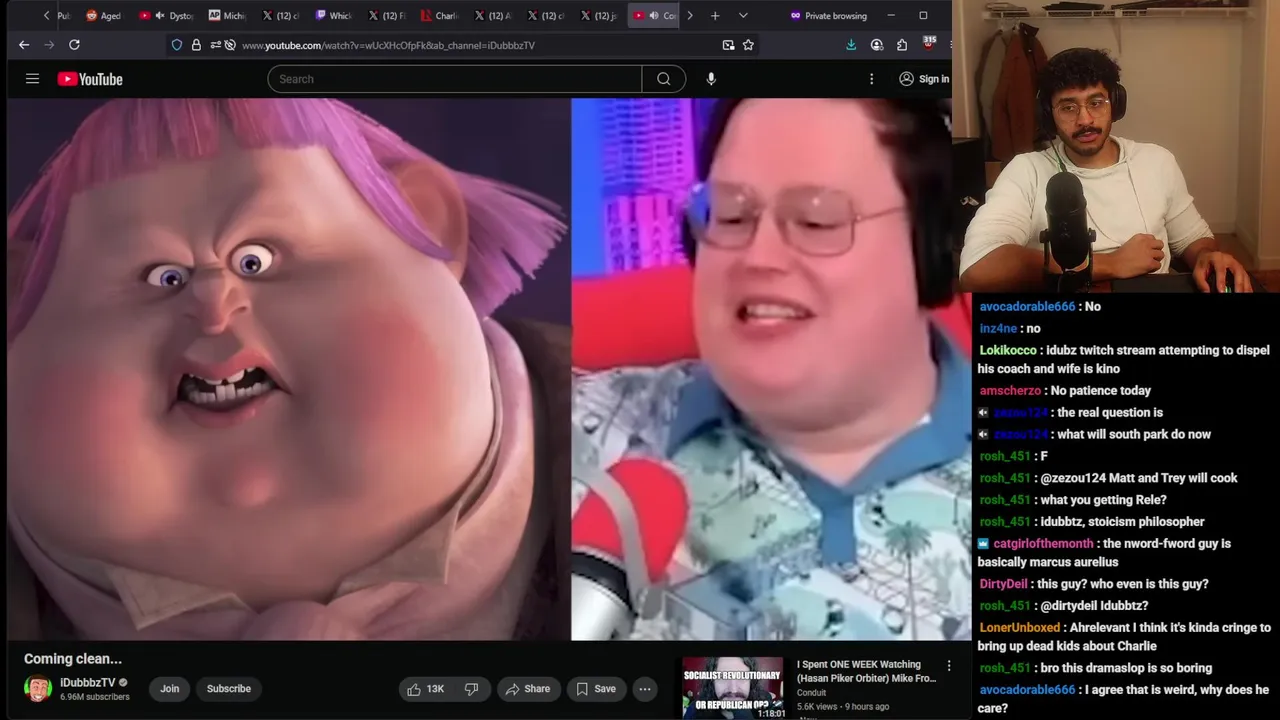Sign in to YouTube

click(x=924, y=79)
